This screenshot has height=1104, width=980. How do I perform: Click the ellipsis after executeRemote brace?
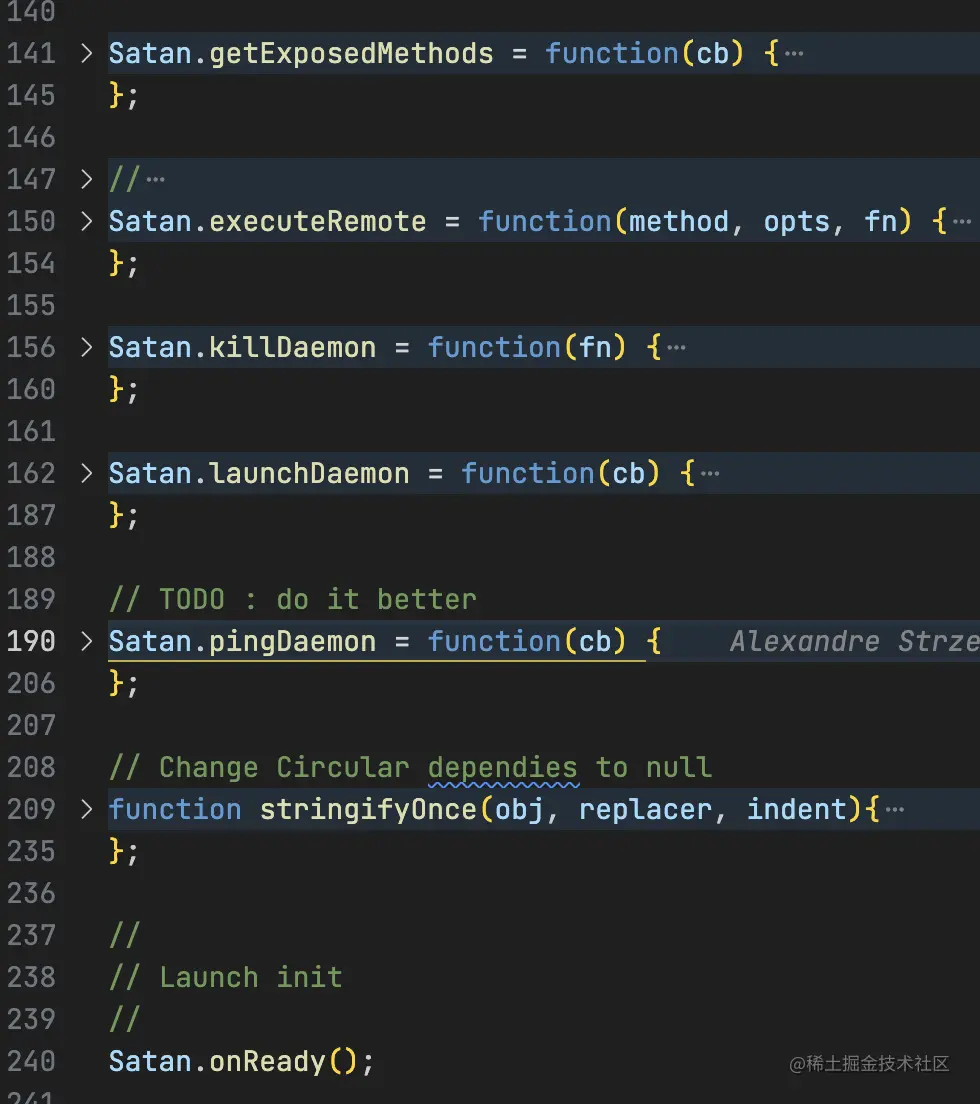(x=962, y=221)
